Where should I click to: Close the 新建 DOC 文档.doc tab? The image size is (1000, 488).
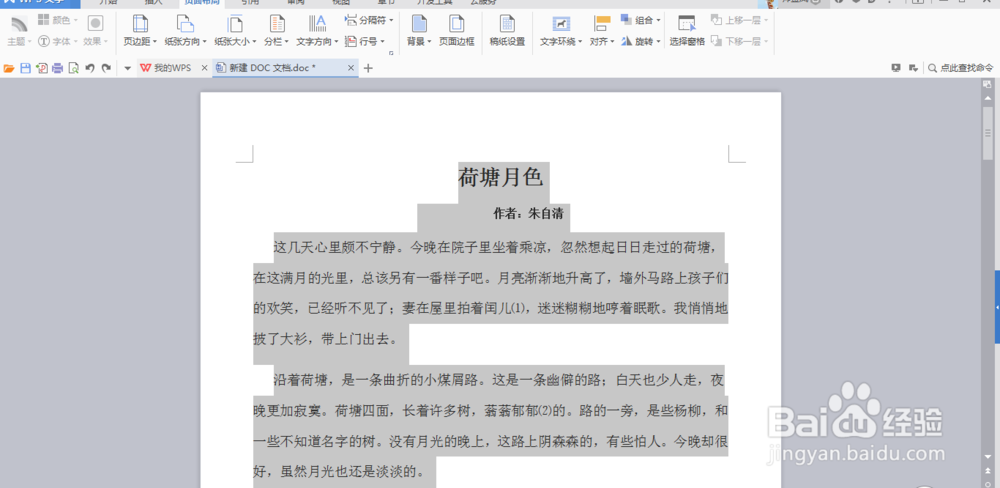pos(351,68)
